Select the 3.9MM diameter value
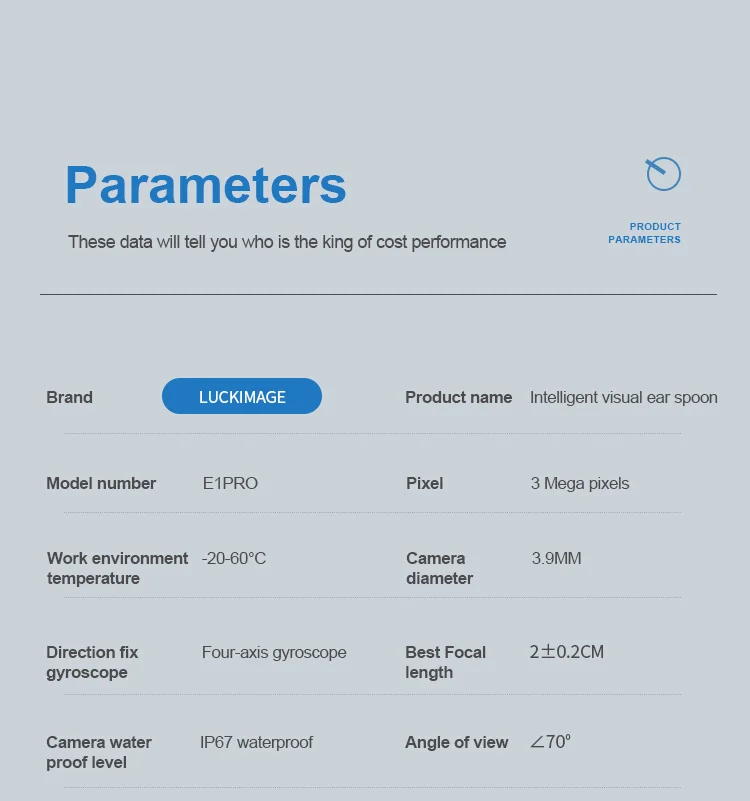 coord(556,558)
